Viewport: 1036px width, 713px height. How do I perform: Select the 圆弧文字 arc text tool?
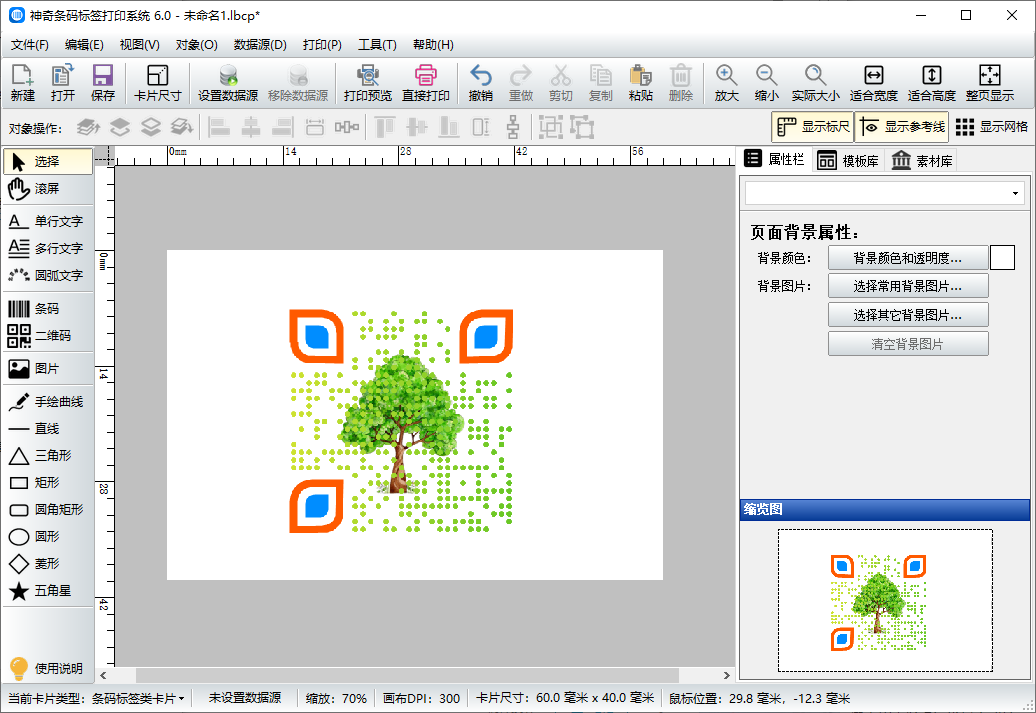[48, 276]
